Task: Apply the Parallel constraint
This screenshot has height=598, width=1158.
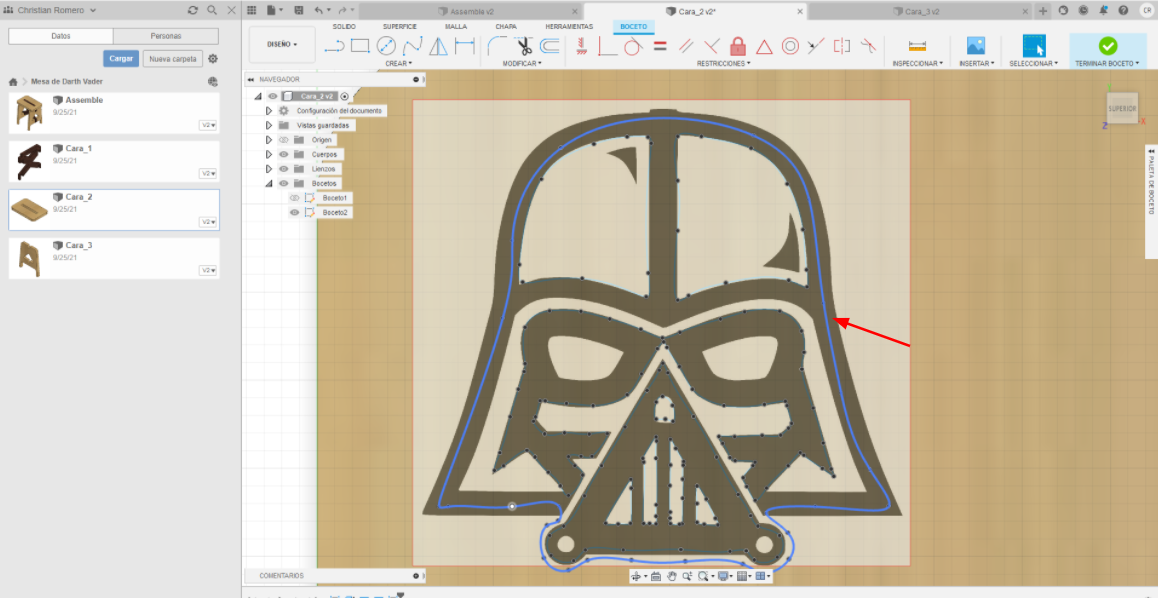Action: coord(686,47)
